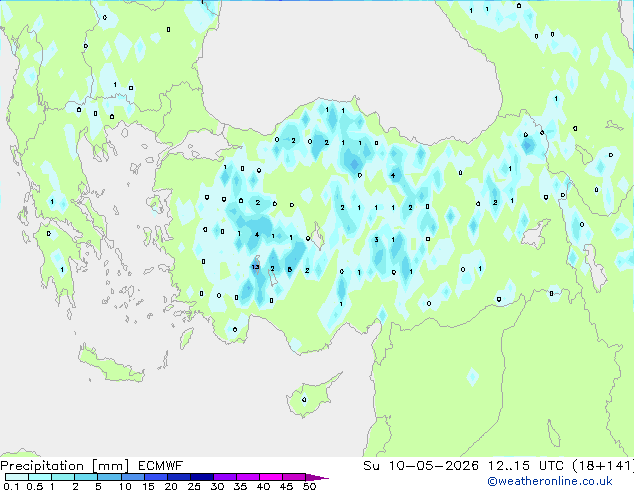
Task: Click the 0.1–0.5 mm lightest cyan legend swatch
Action: tap(17, 477)
